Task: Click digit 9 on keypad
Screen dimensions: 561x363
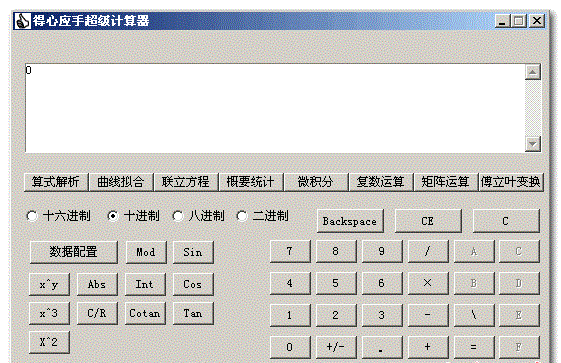Action: click(x=382, y=251)
